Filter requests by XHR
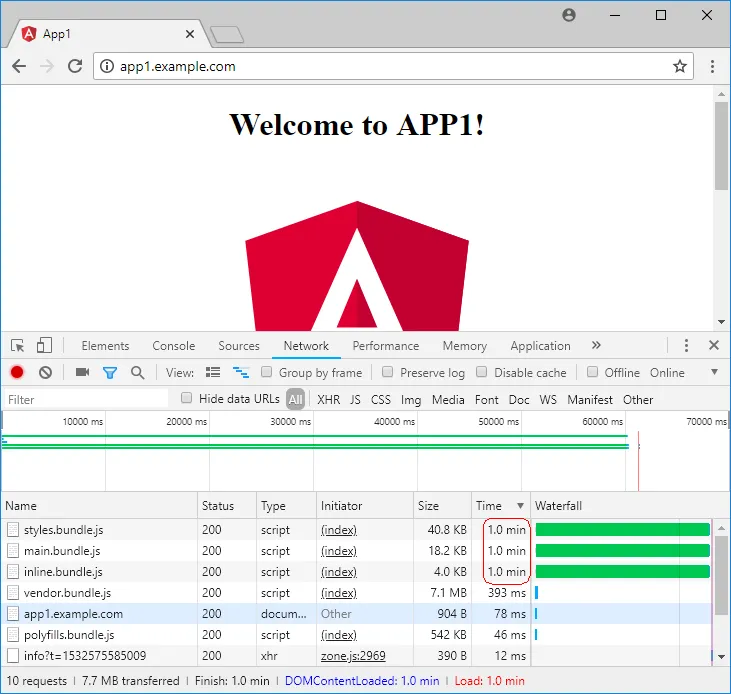Image resolution: width=731 pixels, height=694 pixels. coord(329,400)
